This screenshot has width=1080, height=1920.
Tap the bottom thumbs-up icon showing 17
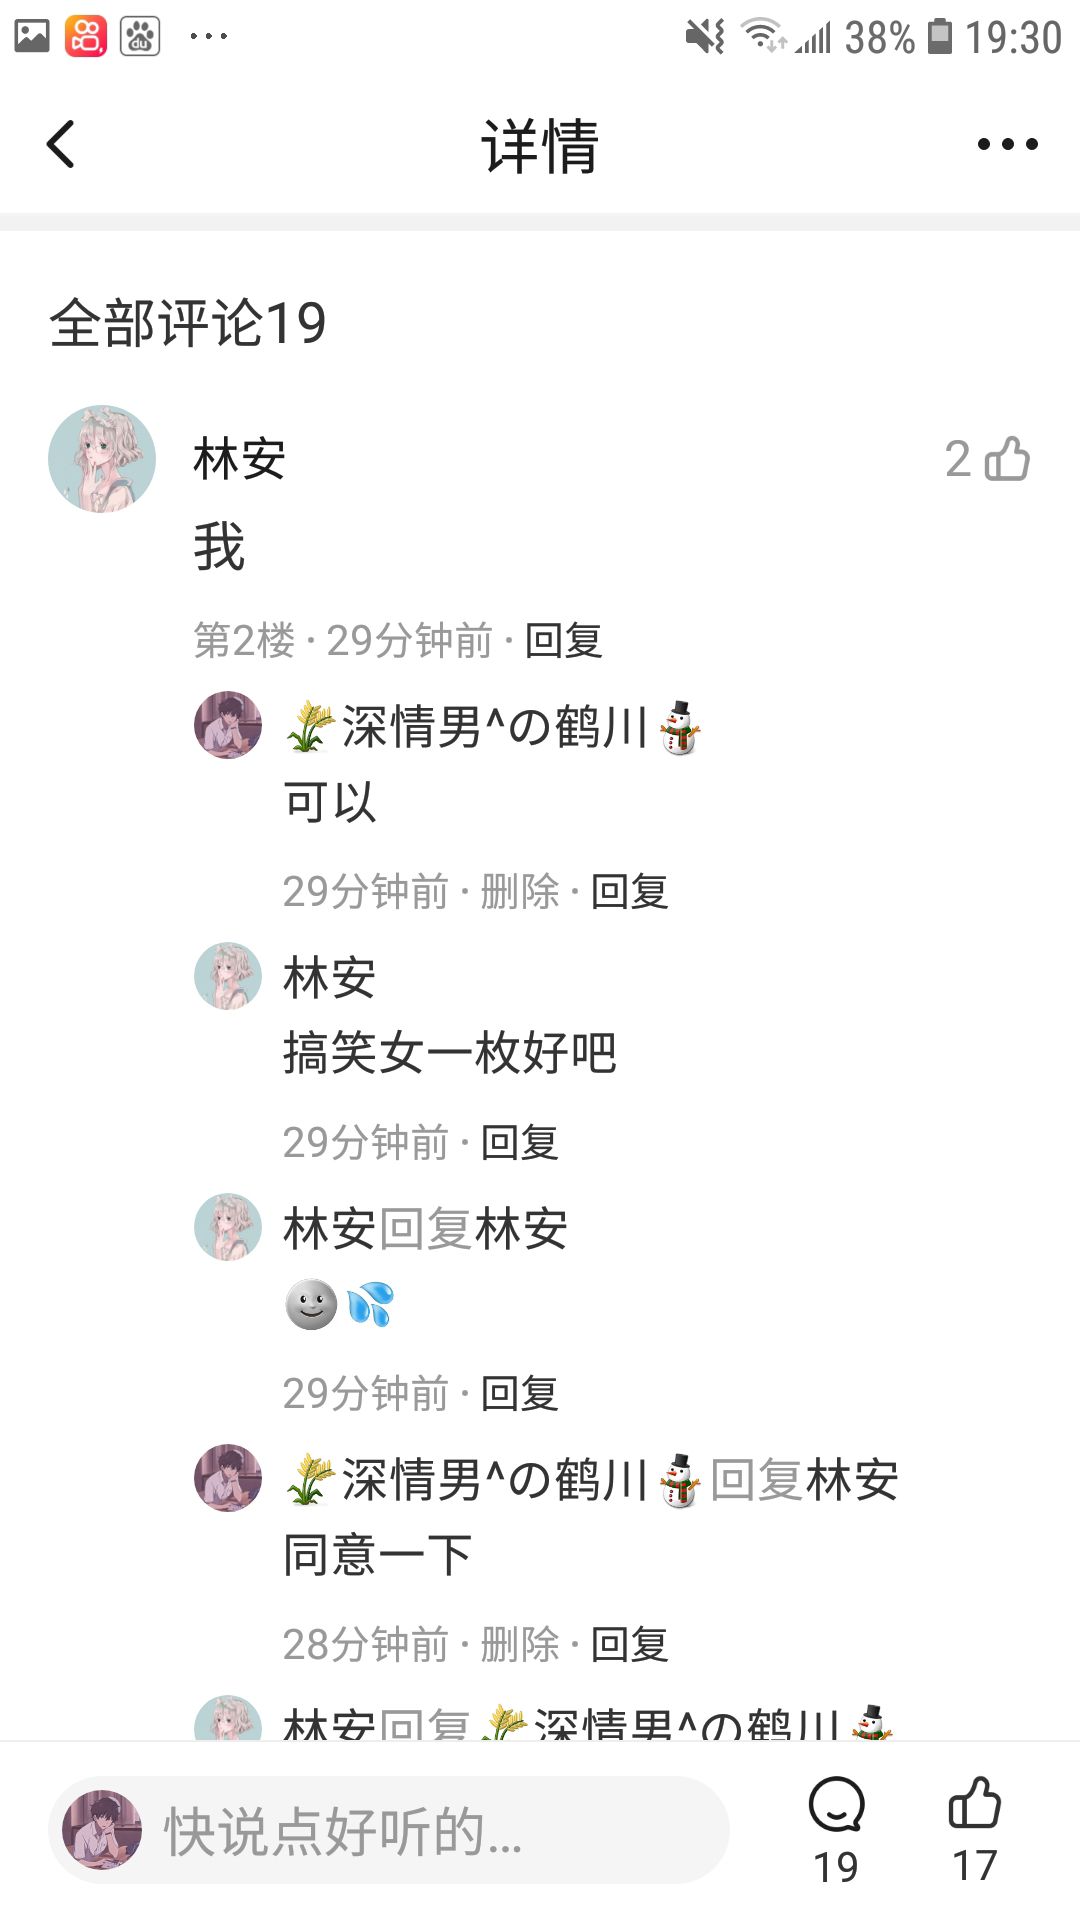(x=974, y=1804)
